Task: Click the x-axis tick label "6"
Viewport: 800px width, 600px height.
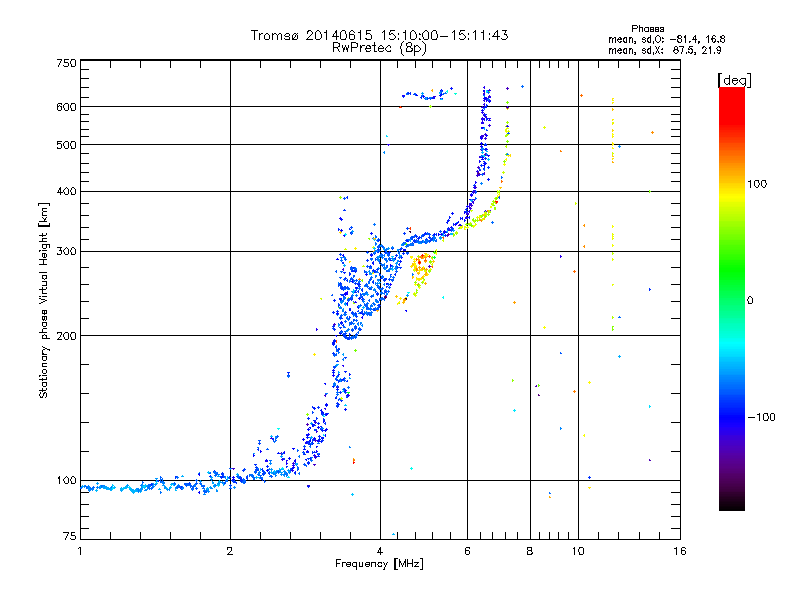Action: point(467,551)
